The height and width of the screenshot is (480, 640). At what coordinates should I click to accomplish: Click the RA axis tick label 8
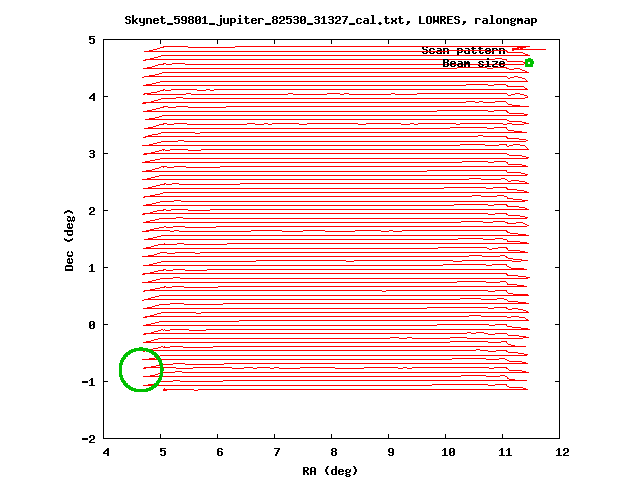coord(334,452)
